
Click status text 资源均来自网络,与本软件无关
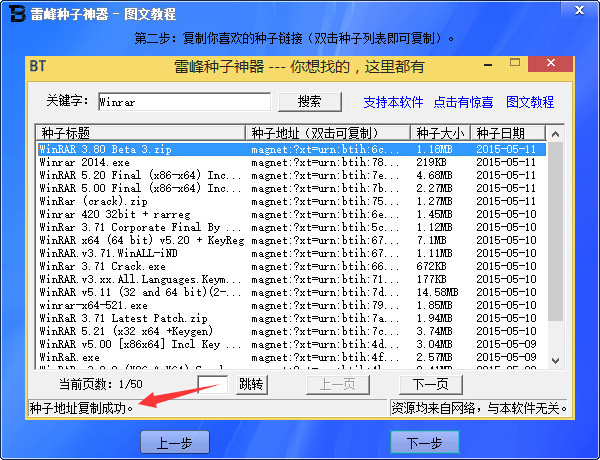click(479, 408)
